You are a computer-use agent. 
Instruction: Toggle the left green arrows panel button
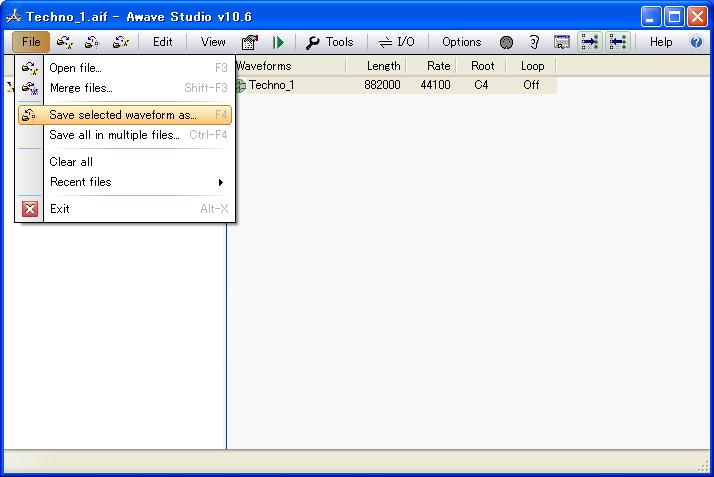[590, 42]
